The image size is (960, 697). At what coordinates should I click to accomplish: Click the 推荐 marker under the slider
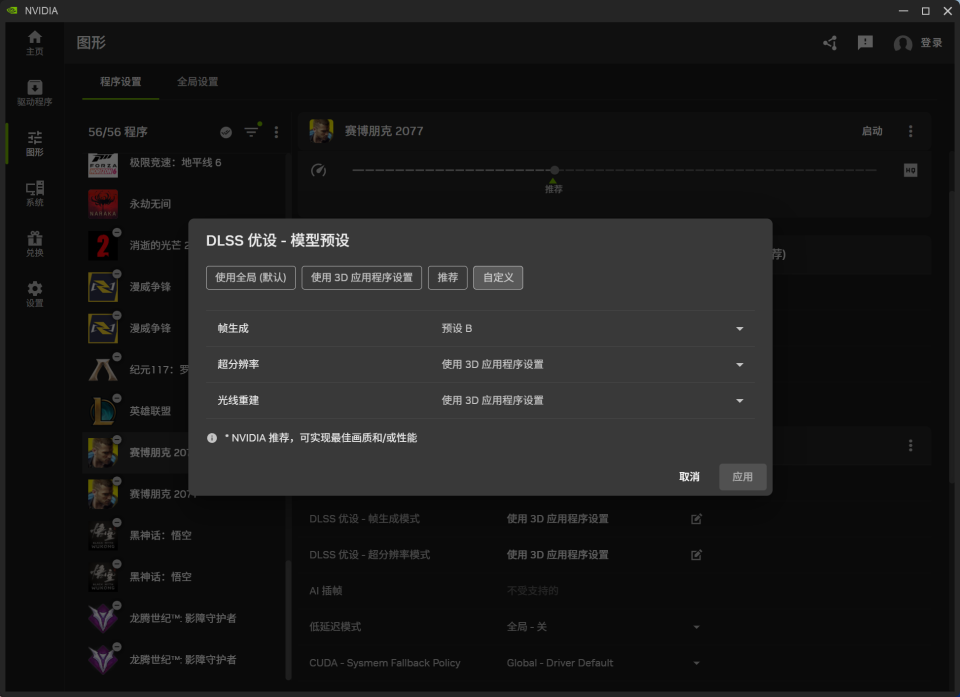[553, 187]
